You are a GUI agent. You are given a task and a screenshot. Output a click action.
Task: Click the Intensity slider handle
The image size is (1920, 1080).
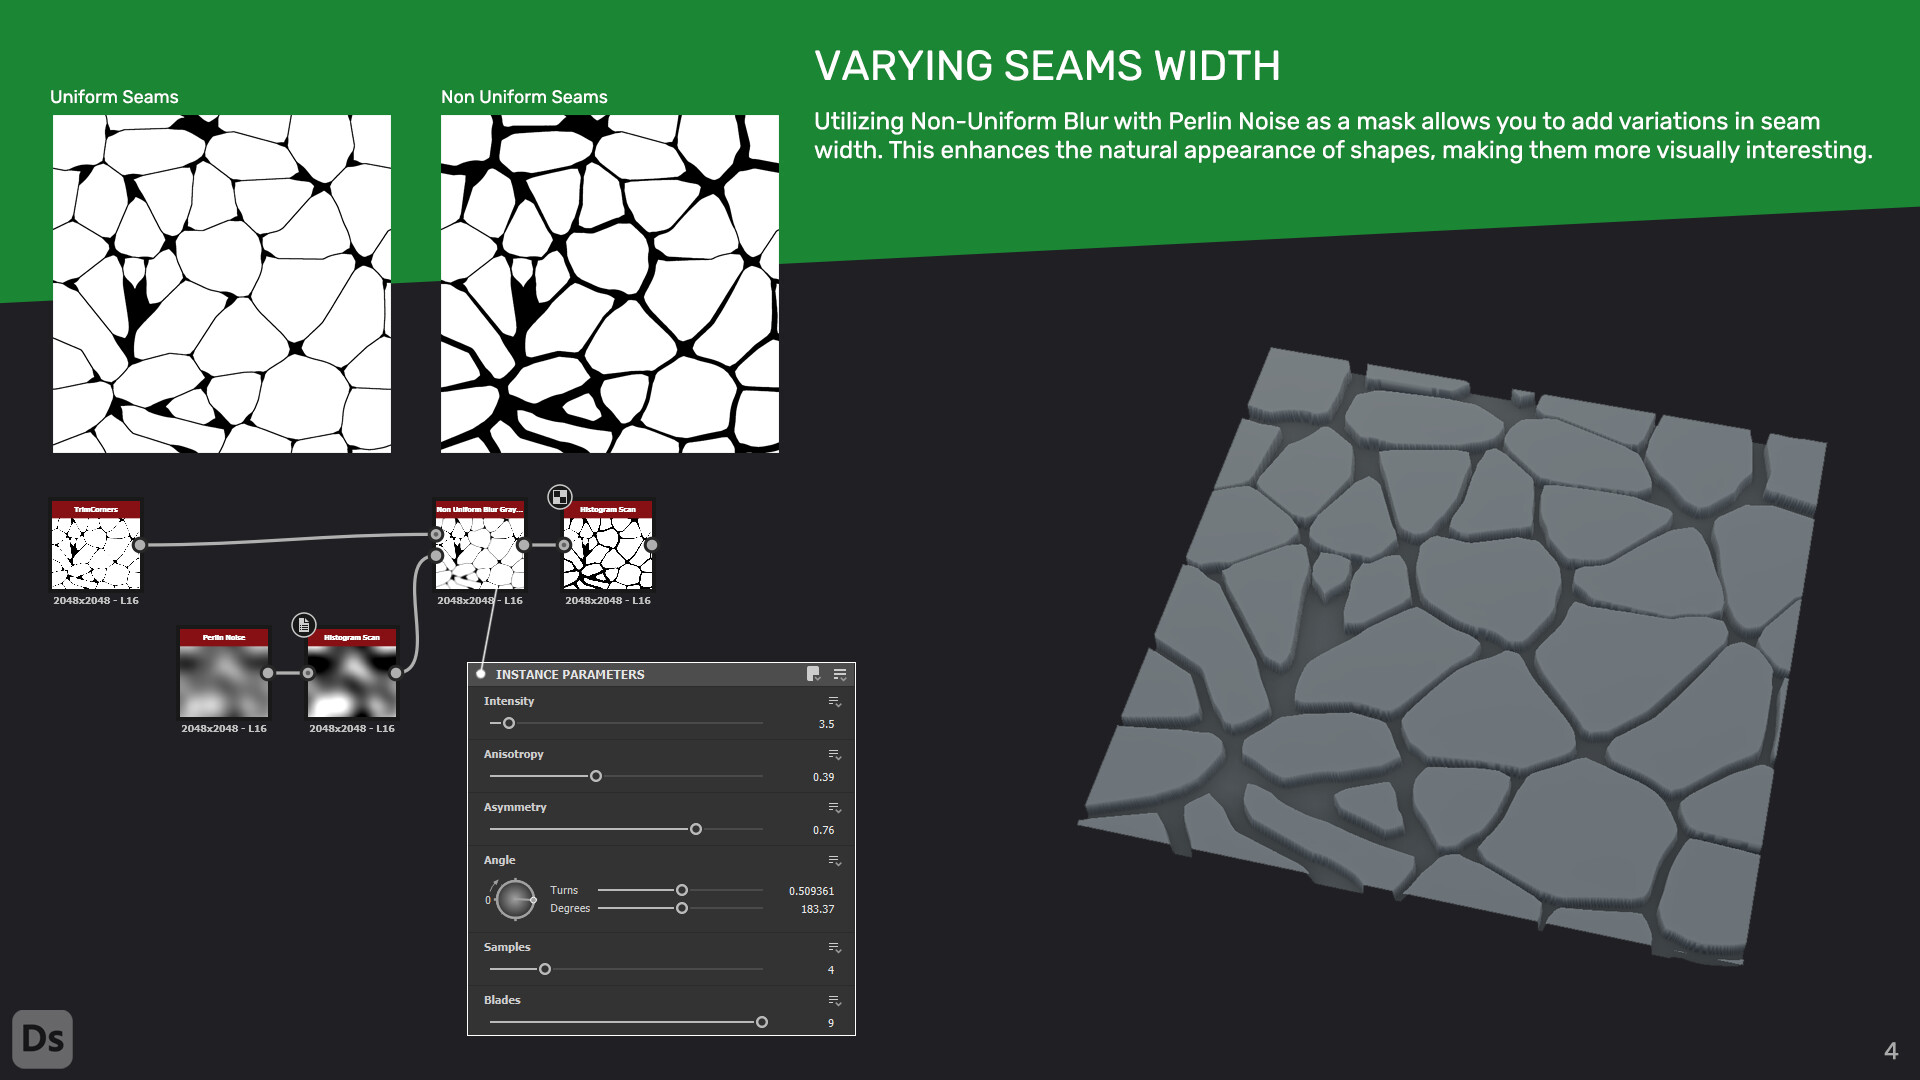coord(508,721)
